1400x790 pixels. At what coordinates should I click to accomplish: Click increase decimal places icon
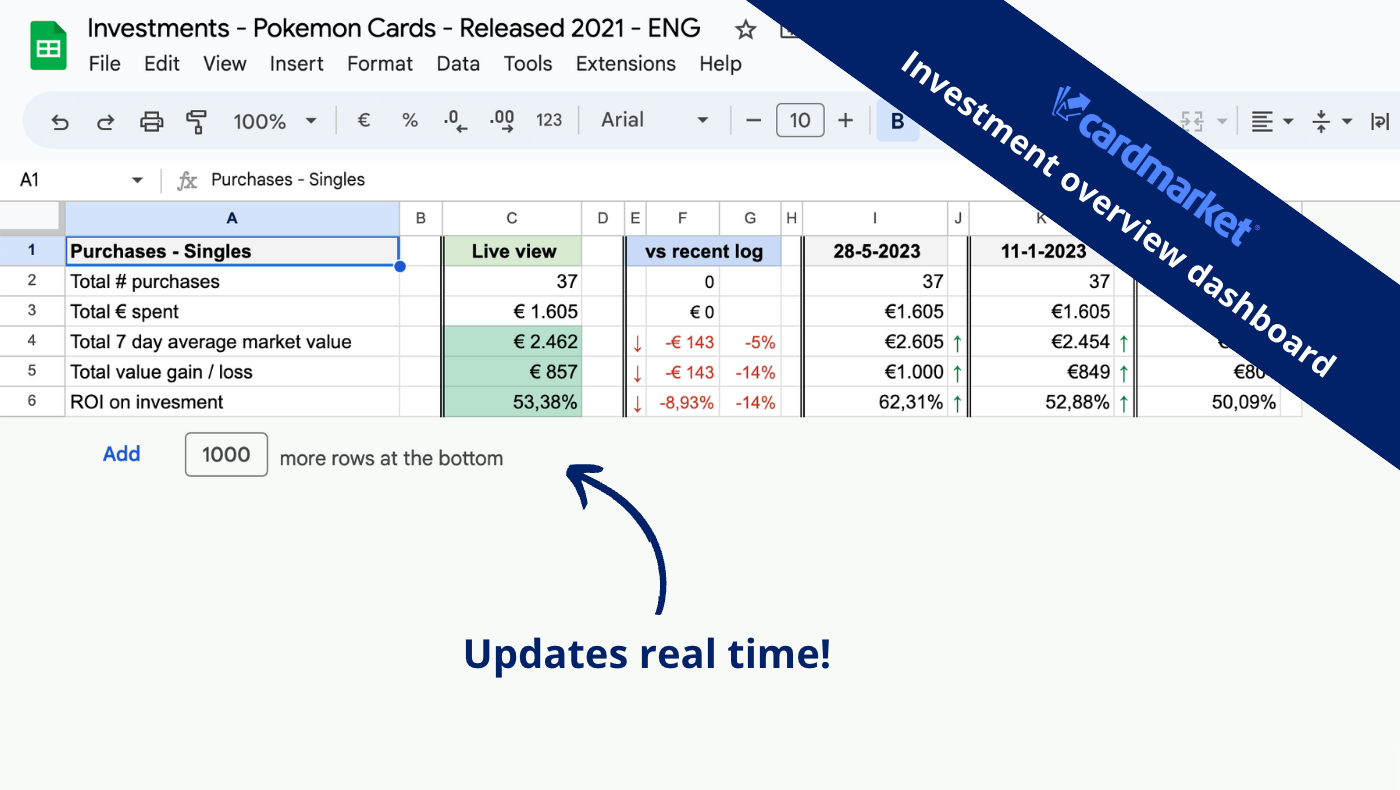click(502, 122)
